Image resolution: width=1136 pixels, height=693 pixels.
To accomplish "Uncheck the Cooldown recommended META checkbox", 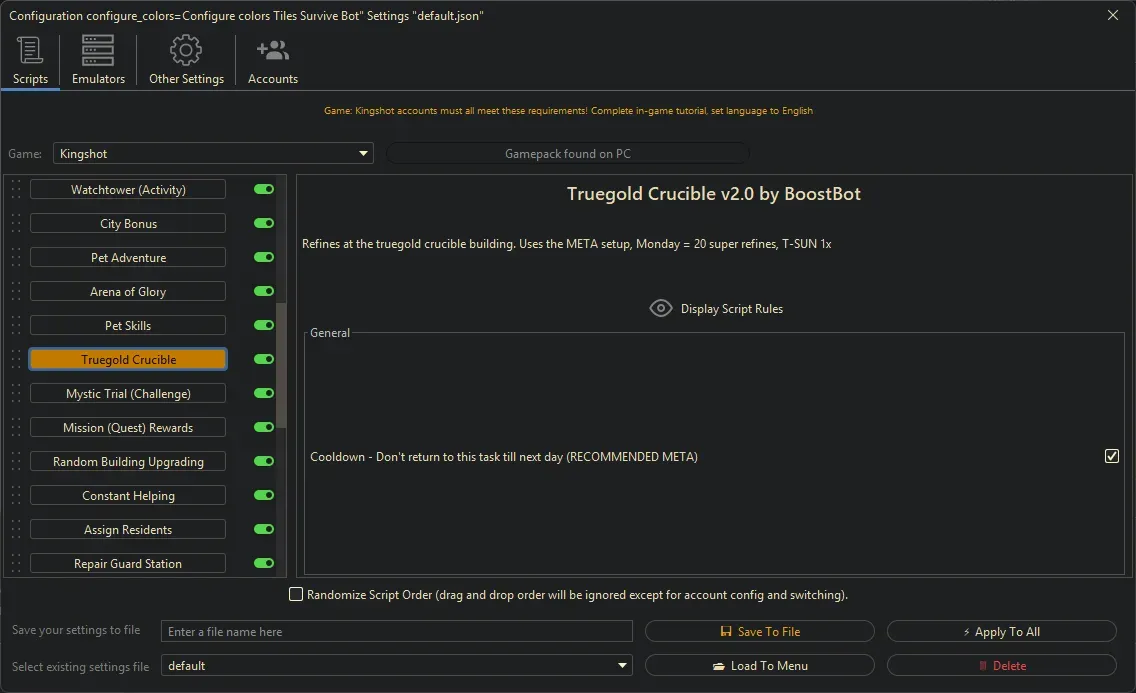I will point(1112,456).
